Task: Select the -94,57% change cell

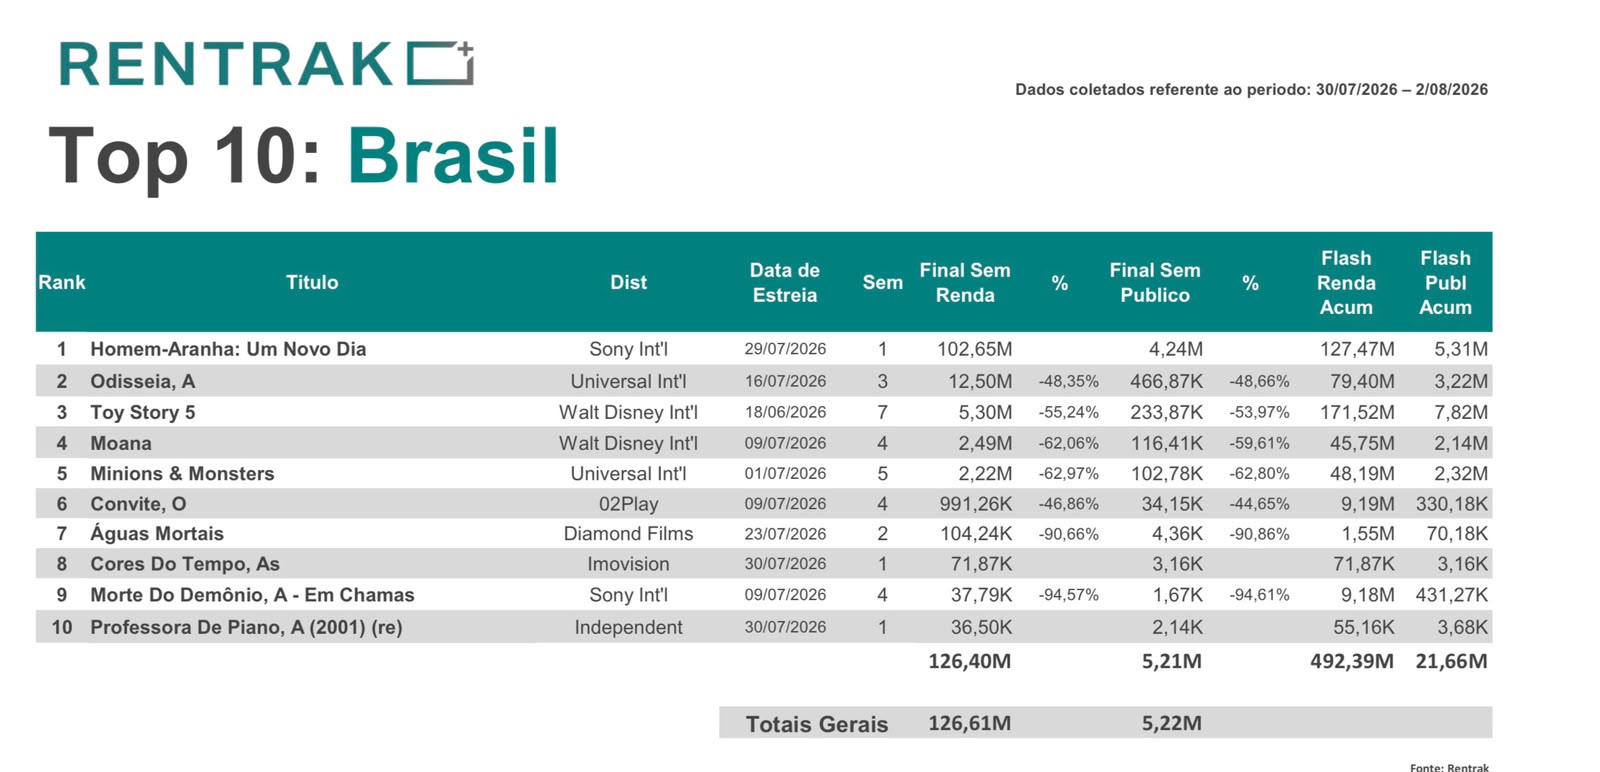Action: (1068, 595)
